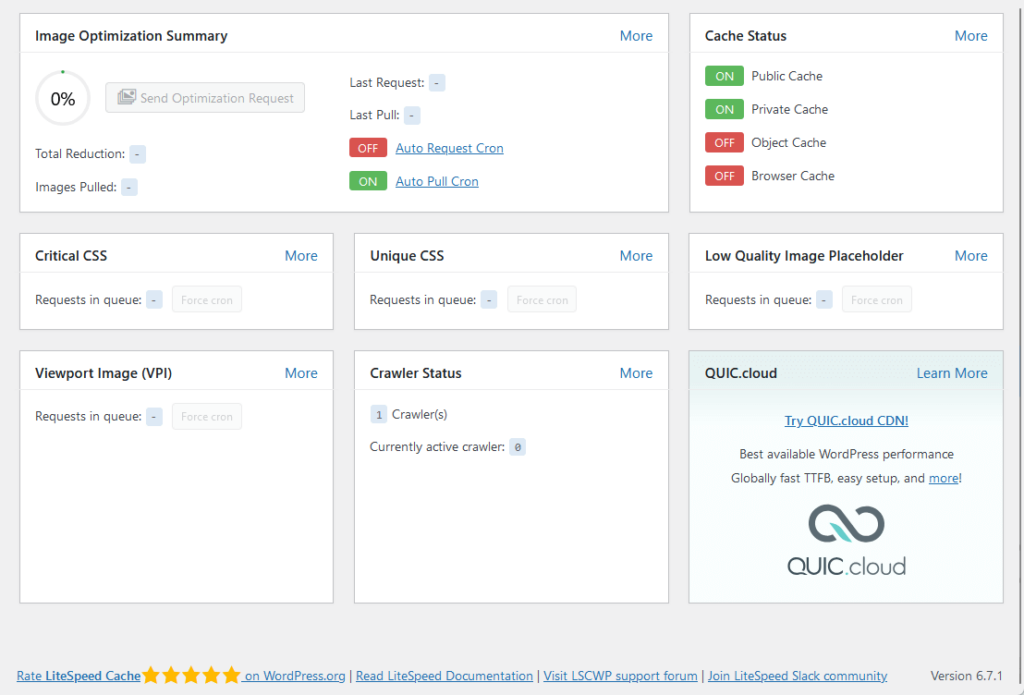Click the 0% optimization progress circle
The width and height of the screenshot is (1024, 695).
[63, 99]
